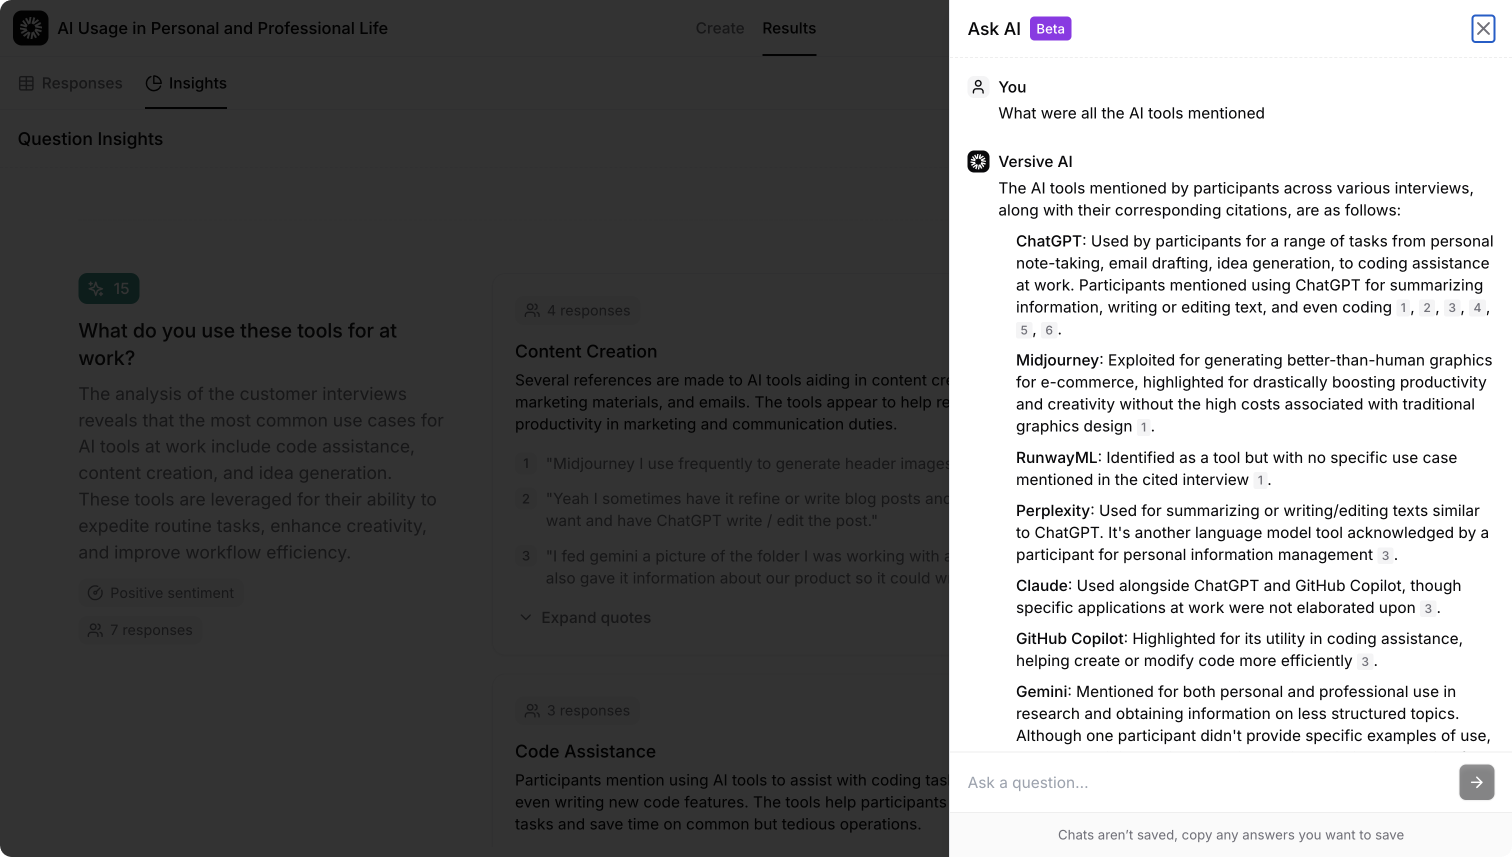Select the Insights tab

click(x=186, y=83)
